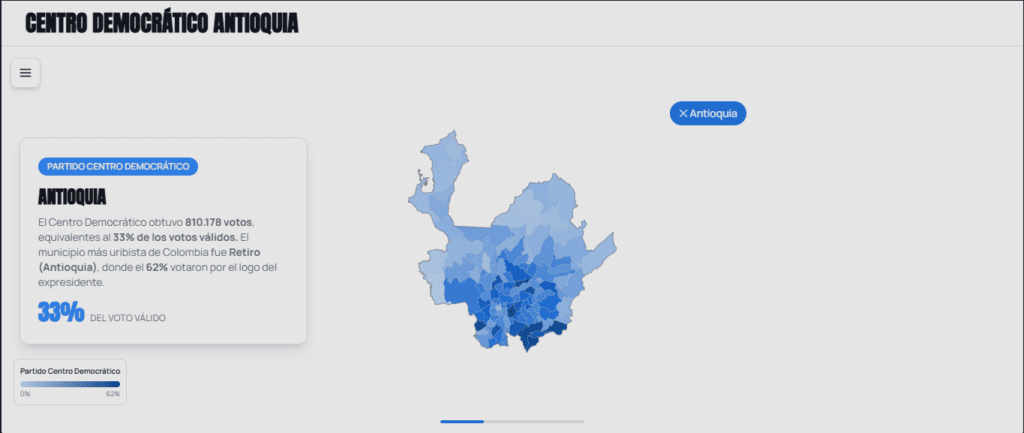Click the X icon on the Antioquia chip
1024x433 pixels.
point(683,114)
